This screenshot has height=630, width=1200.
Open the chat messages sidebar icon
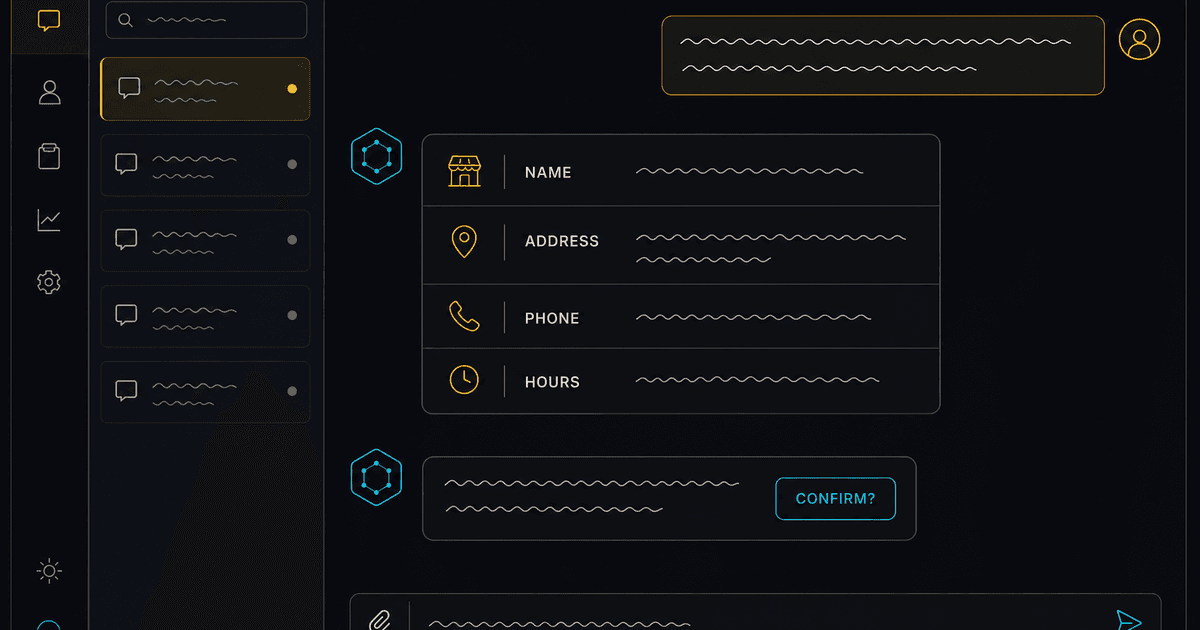click(49, 20)
